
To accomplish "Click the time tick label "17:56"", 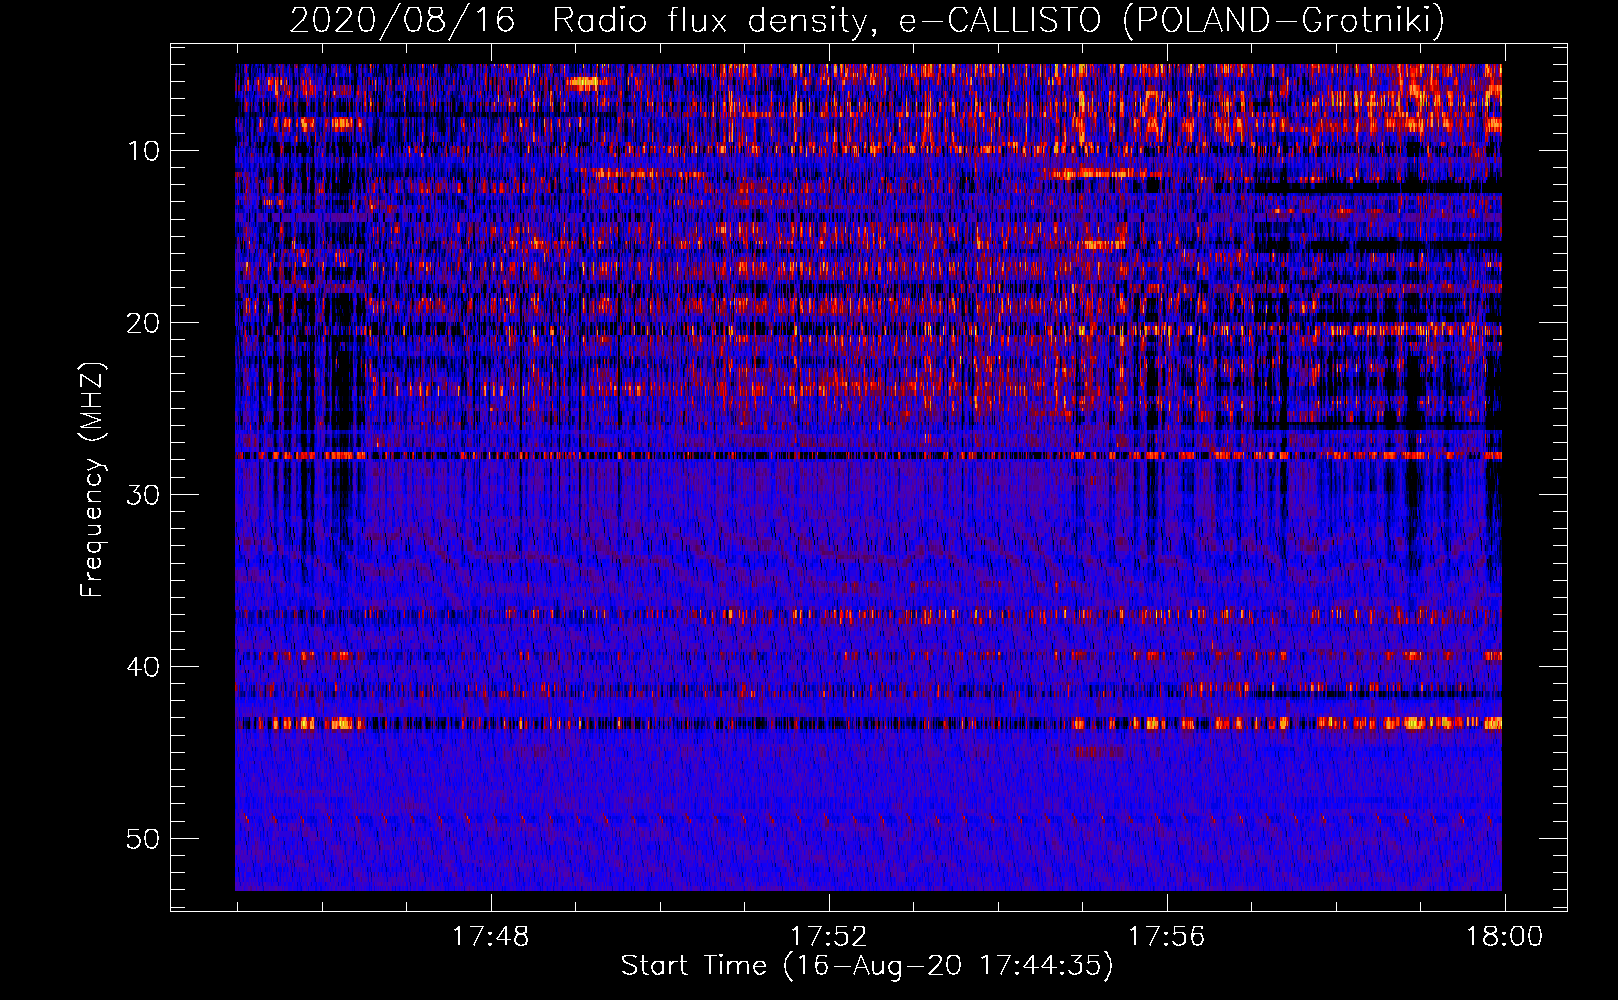I will (1166, 937).
